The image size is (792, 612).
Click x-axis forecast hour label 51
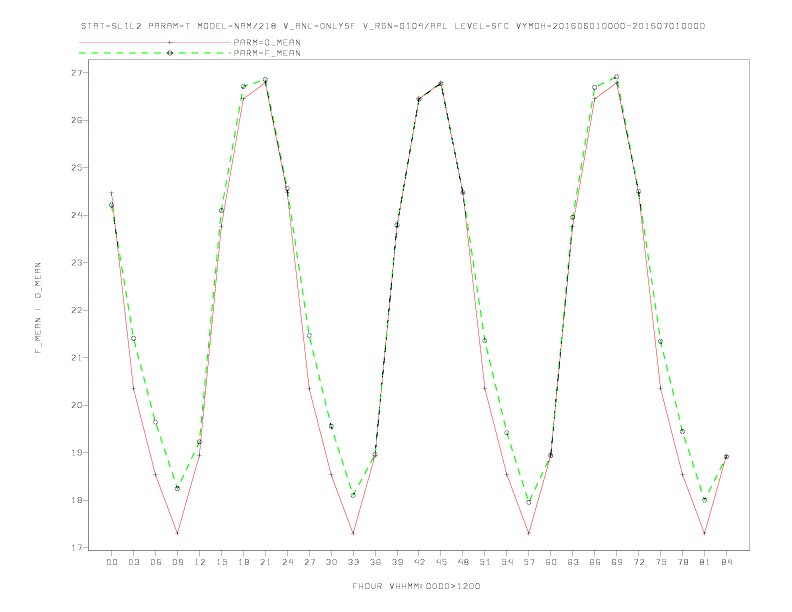click(485, 562)
